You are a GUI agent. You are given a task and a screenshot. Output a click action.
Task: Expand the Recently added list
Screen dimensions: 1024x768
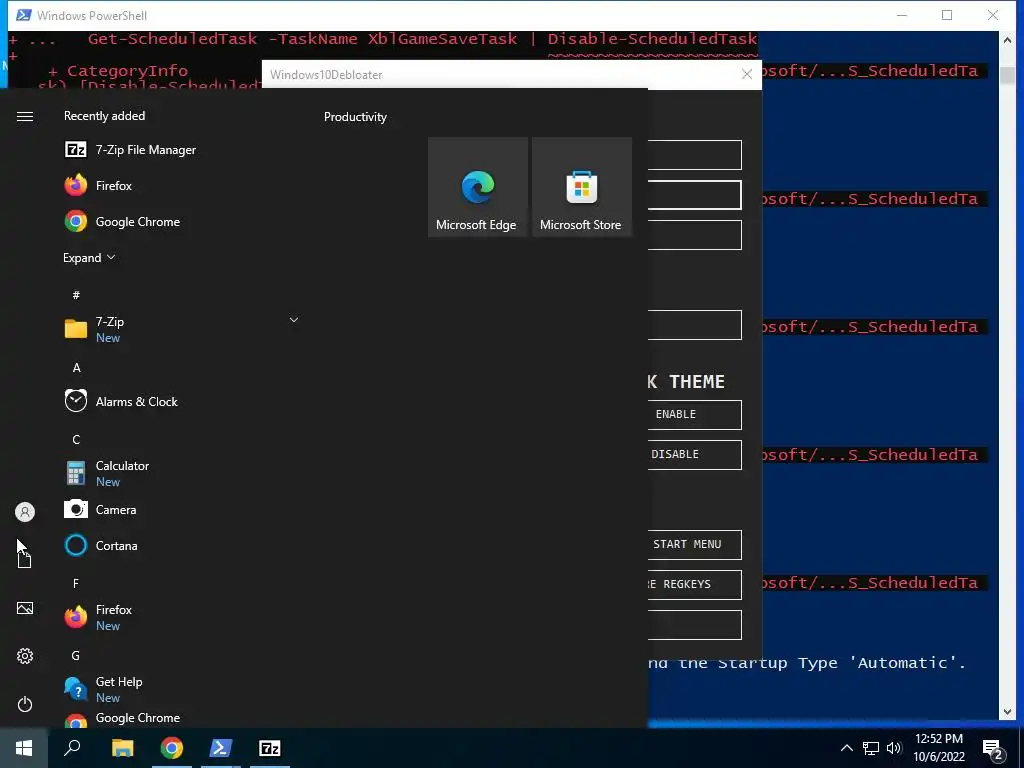click(89, 257)
